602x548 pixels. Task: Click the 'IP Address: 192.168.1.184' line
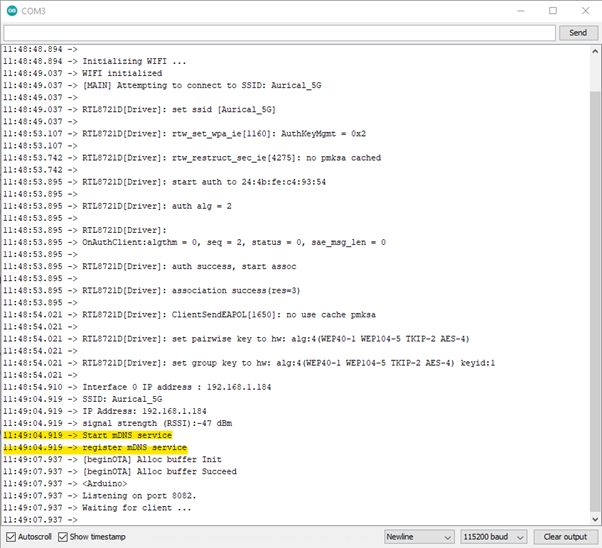click(105, 411)
